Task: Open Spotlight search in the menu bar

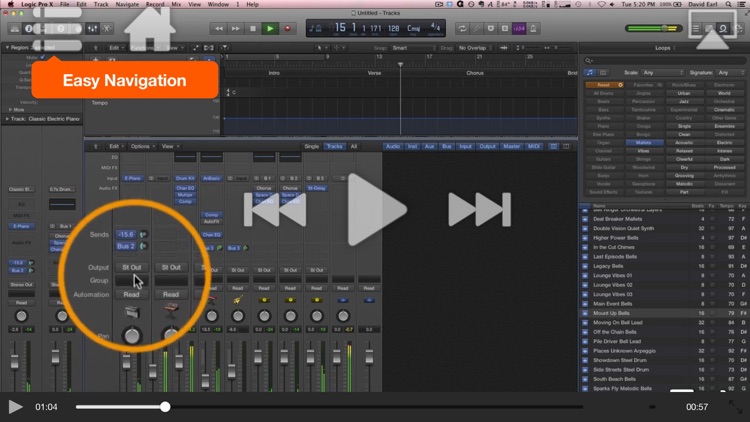Action: pos(729,4)
